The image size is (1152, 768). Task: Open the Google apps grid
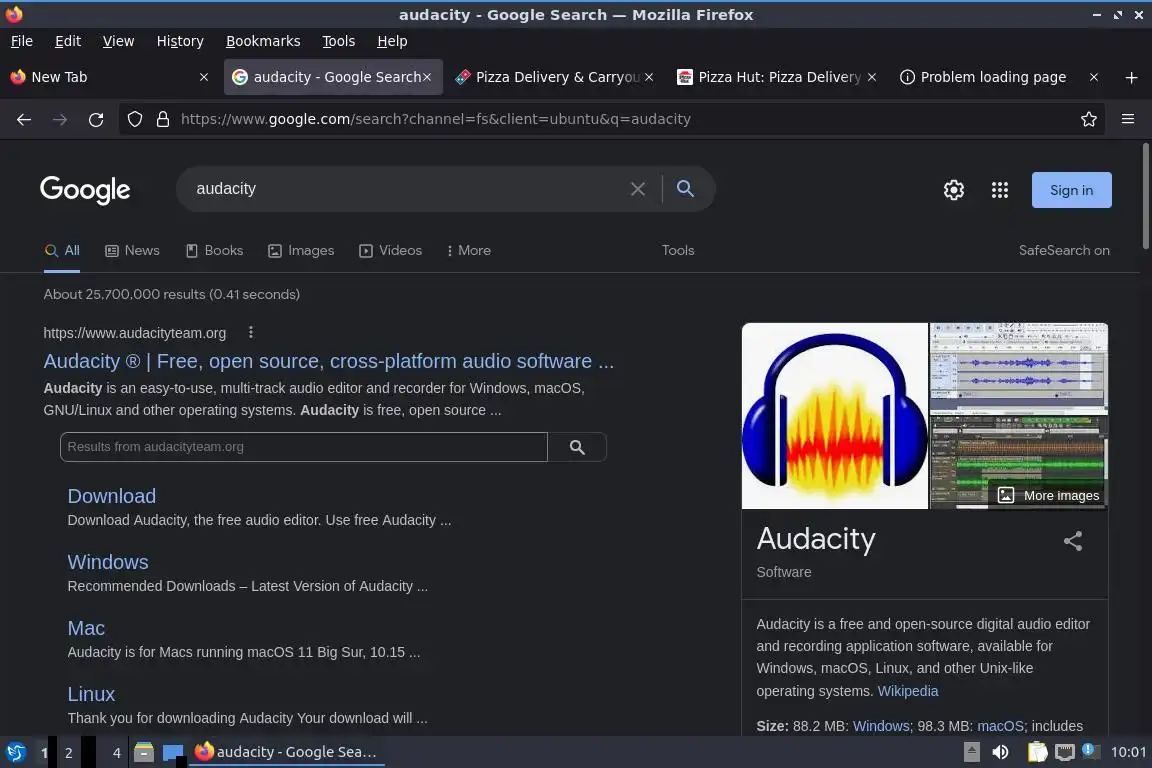pos(1000,190)
